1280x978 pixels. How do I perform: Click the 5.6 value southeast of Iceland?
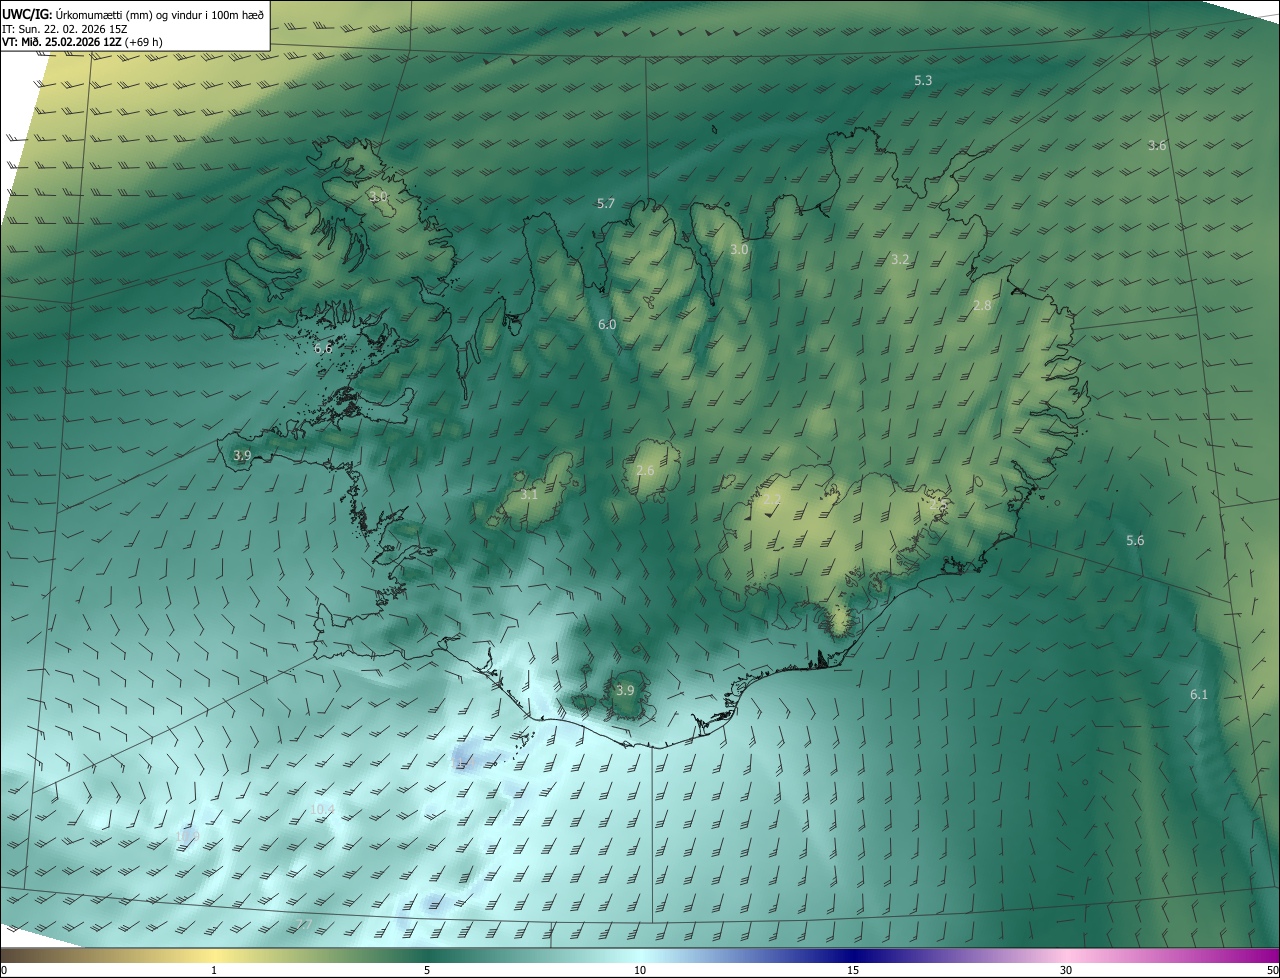[1135, 540]
